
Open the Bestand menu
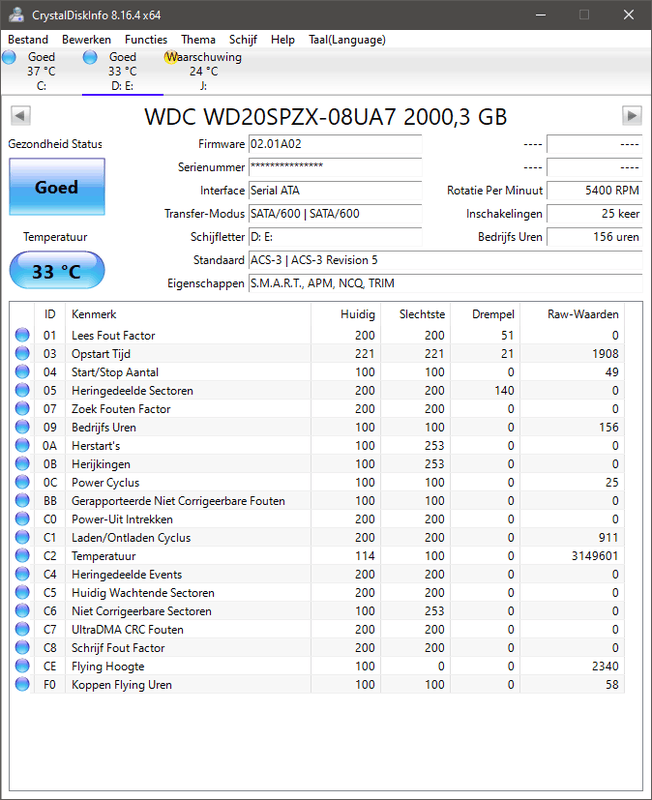click(x=28, y=40)
